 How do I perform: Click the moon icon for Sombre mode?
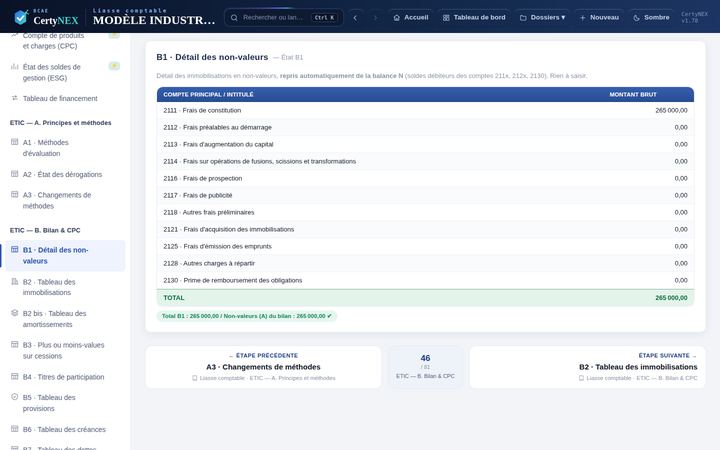636,17
